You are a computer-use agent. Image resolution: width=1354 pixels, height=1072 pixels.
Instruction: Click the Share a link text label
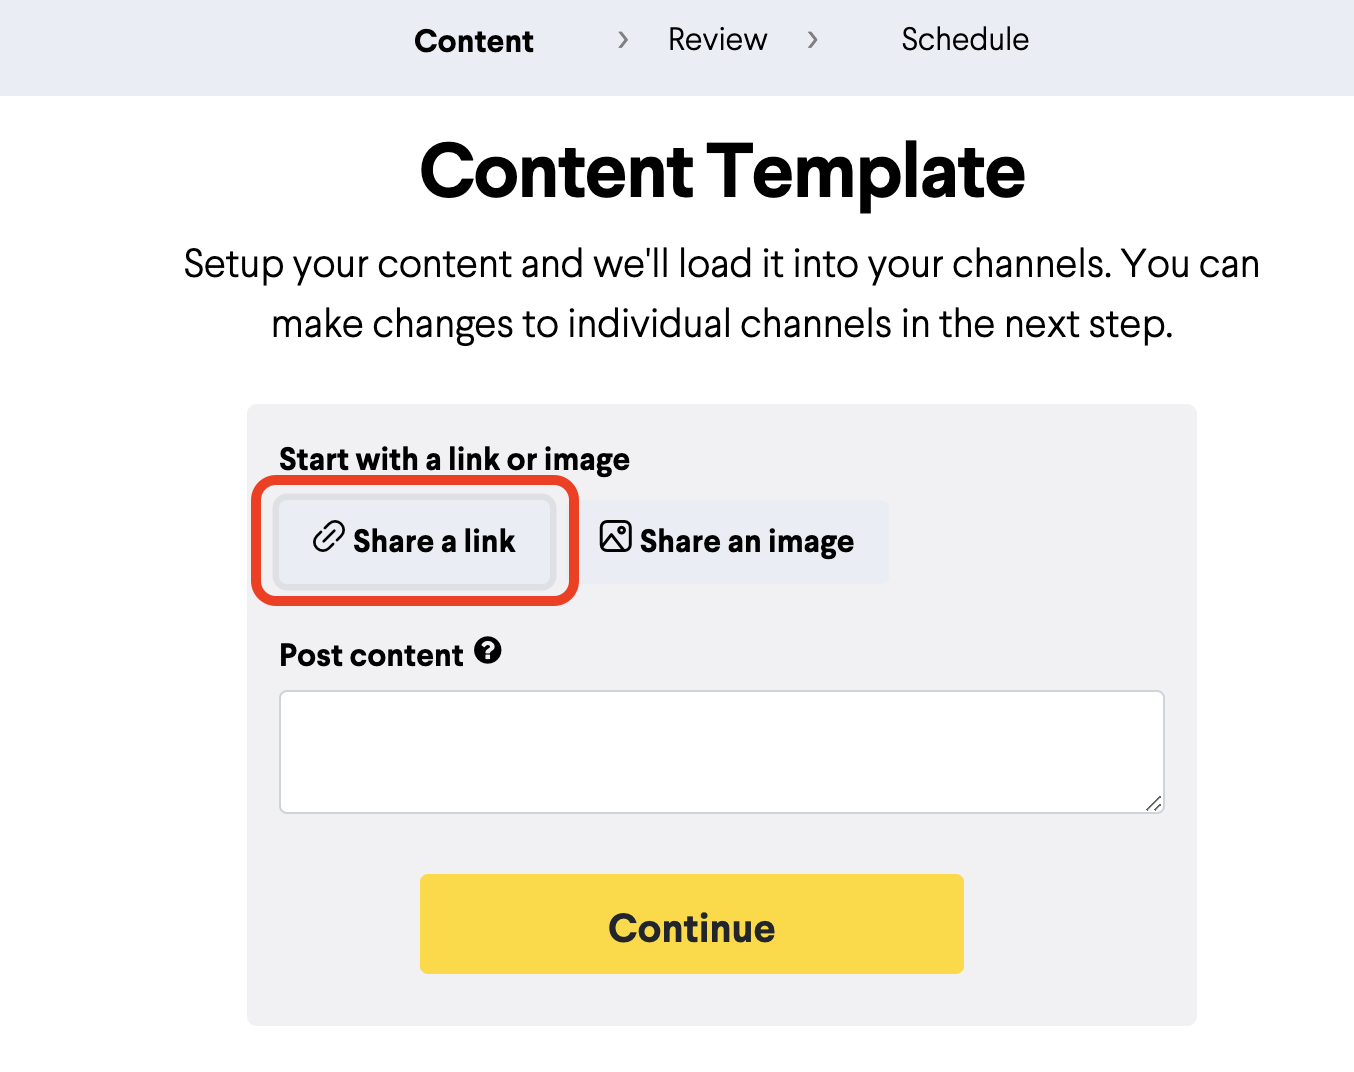coord(435,541)
